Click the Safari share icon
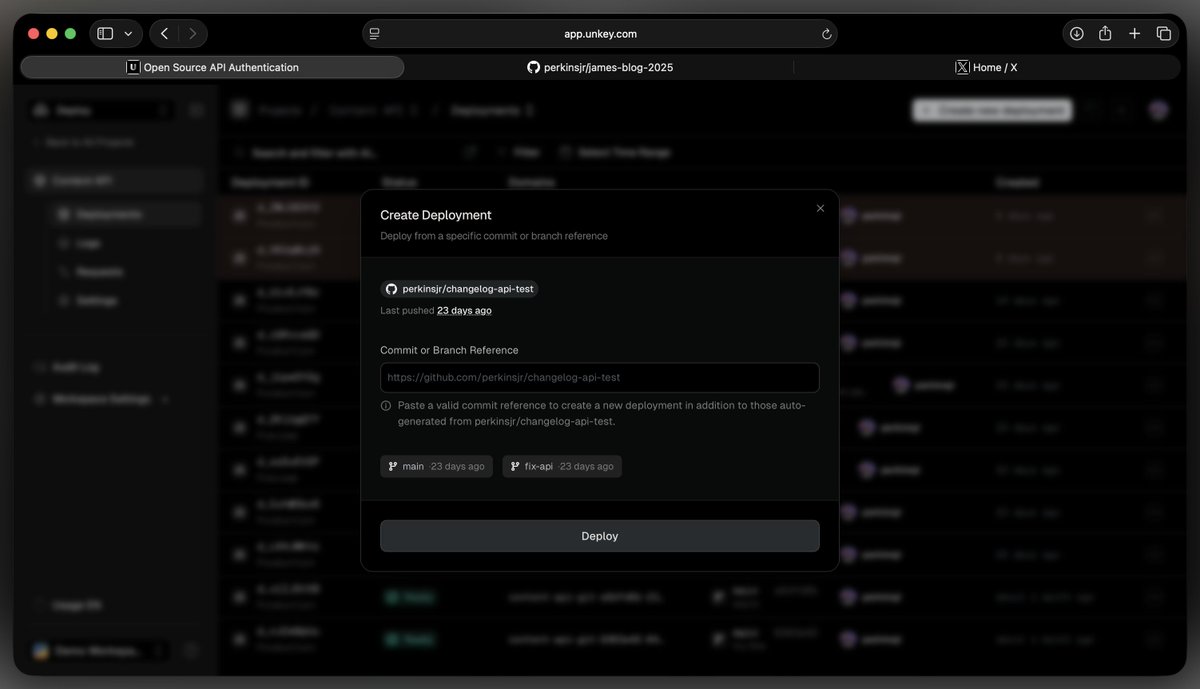Screen dimensions: 1200x689 (1105, 33)
